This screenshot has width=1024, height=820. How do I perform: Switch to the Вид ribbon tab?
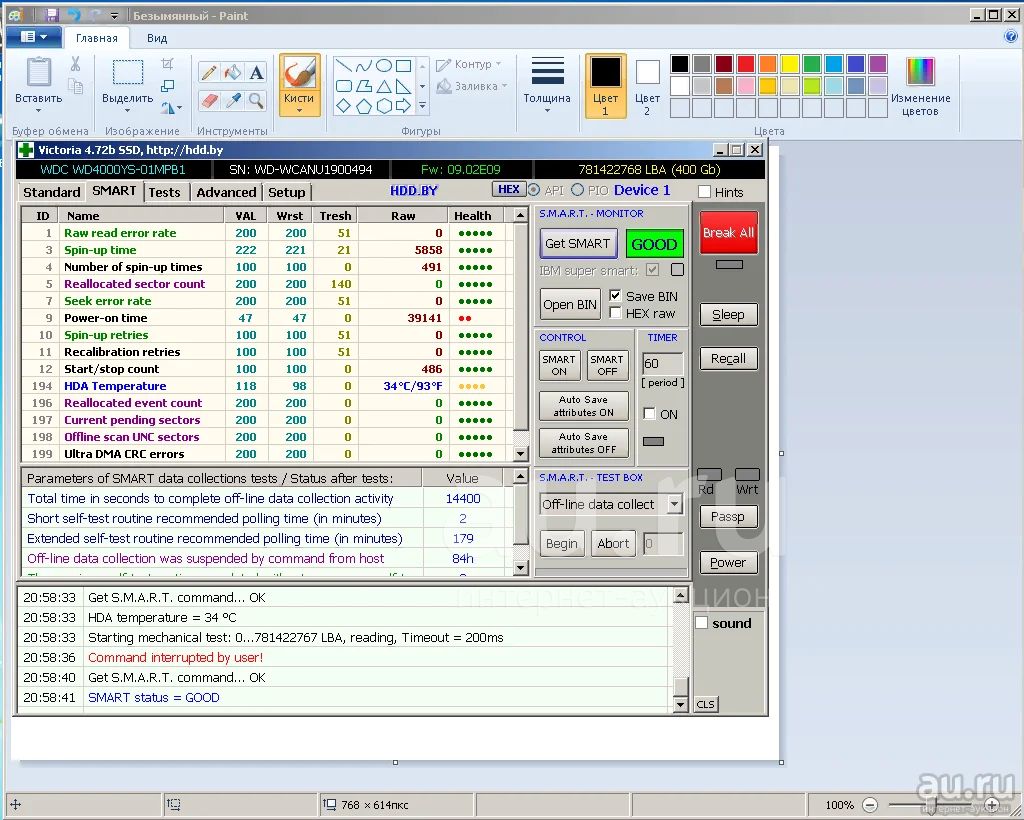(x=157, y=38)
